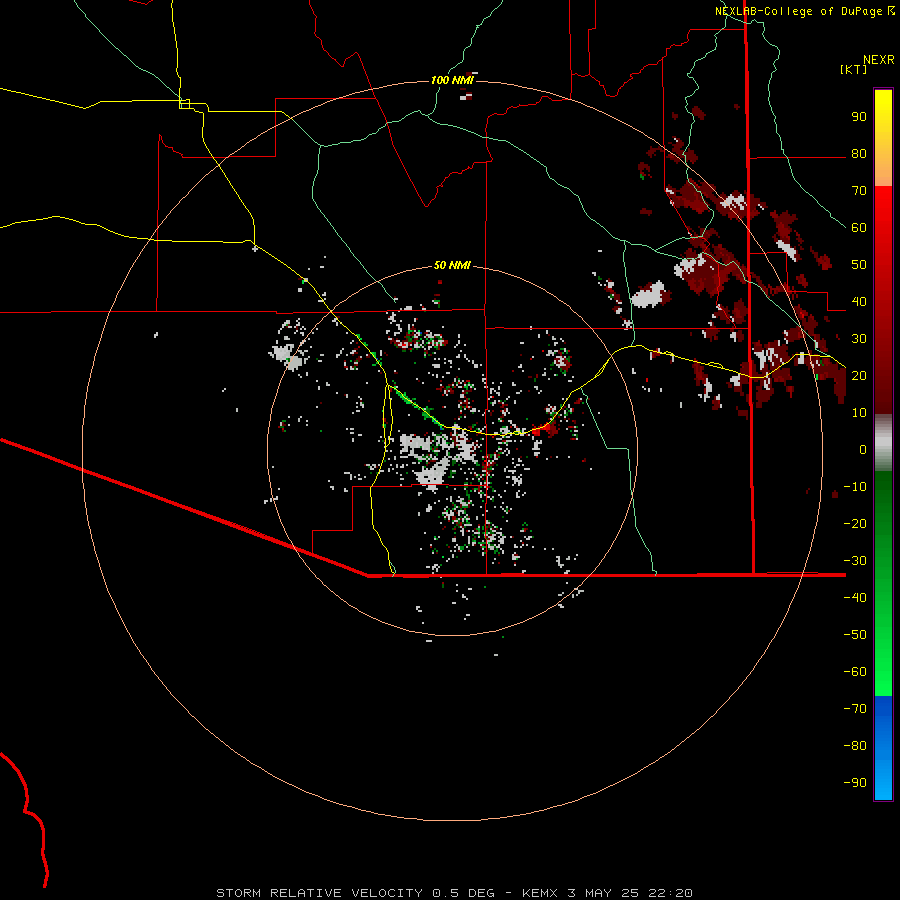Click the 60 value on the velocity scale
The image size is (900, 900).
[x=859, y=227]
